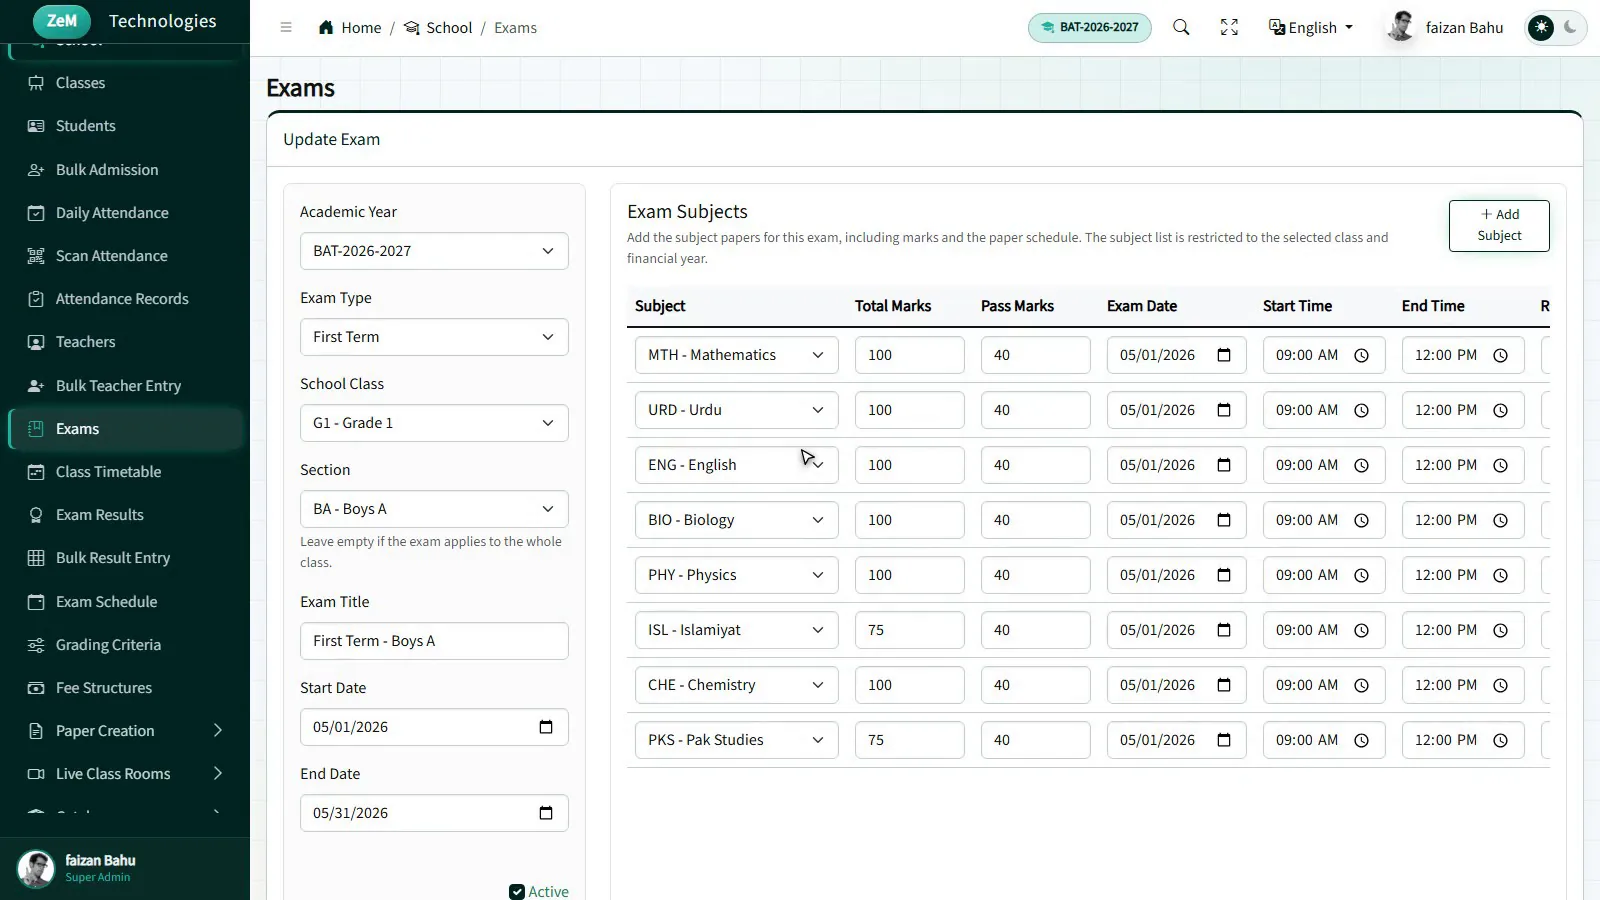Click the BAT-2026-2027 session badge
The image size is (1600, 900).
[x=1089, y=27]
